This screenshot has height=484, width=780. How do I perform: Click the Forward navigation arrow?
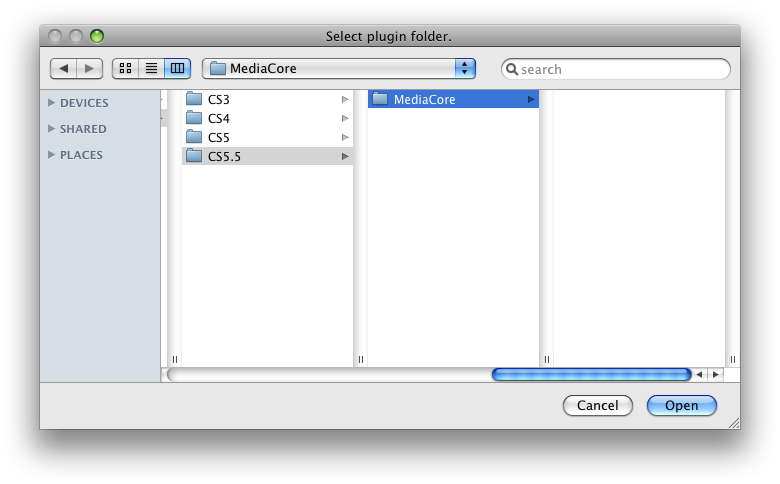[90, 68]
